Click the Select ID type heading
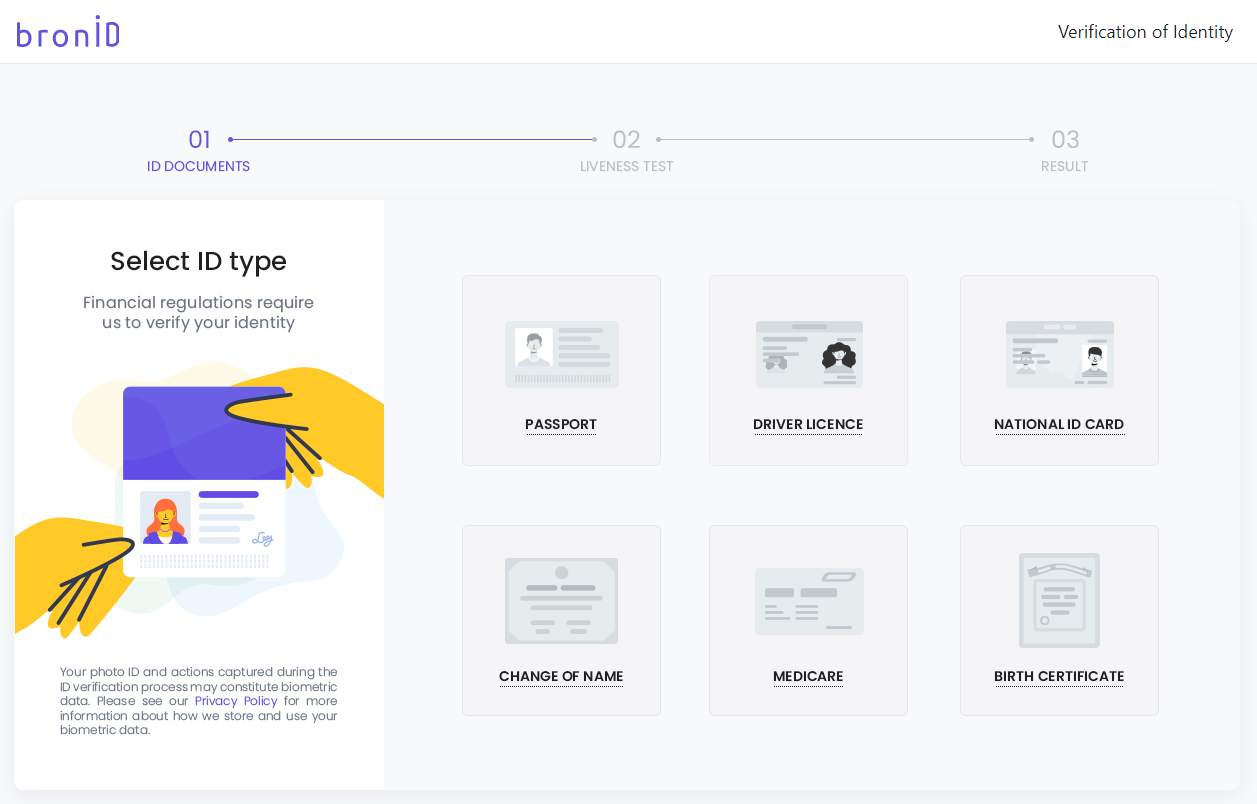The image size is (1257, 804). click(198, 261)
